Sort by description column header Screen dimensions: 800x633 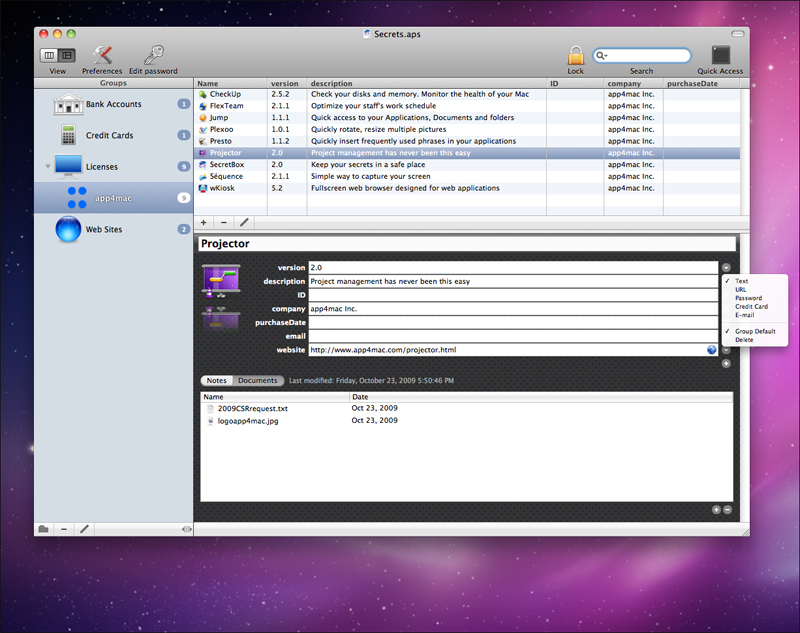(x=427, y=83)
